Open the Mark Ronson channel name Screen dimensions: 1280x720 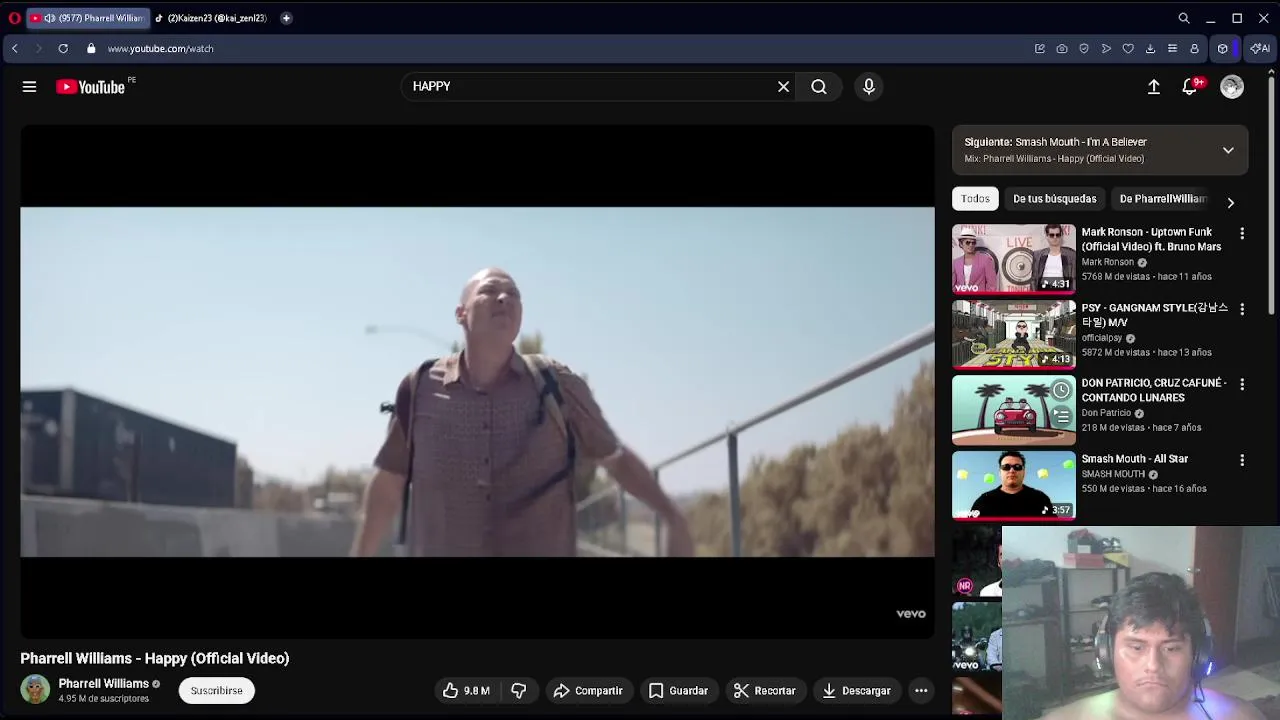pyautogui.click(x=1107, y=262)
